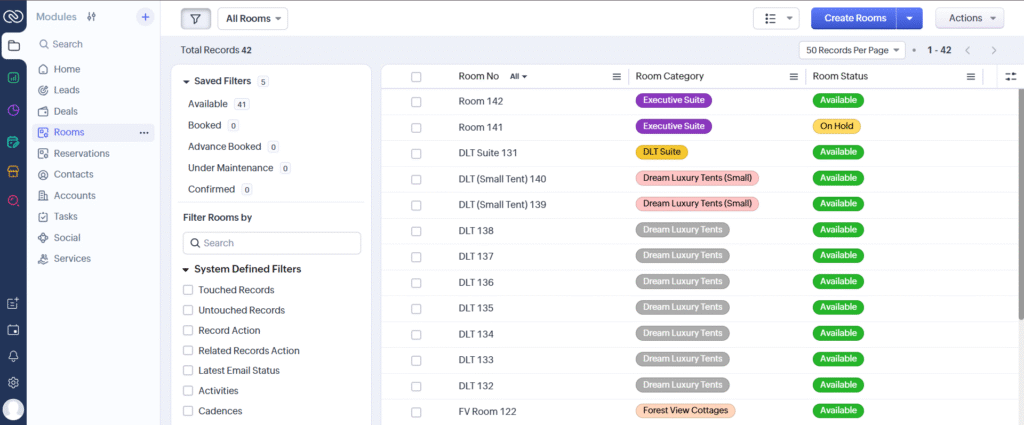Screen dimensions: 1024x425
Task: Go to next page arrow
Action: coord(993,50)
